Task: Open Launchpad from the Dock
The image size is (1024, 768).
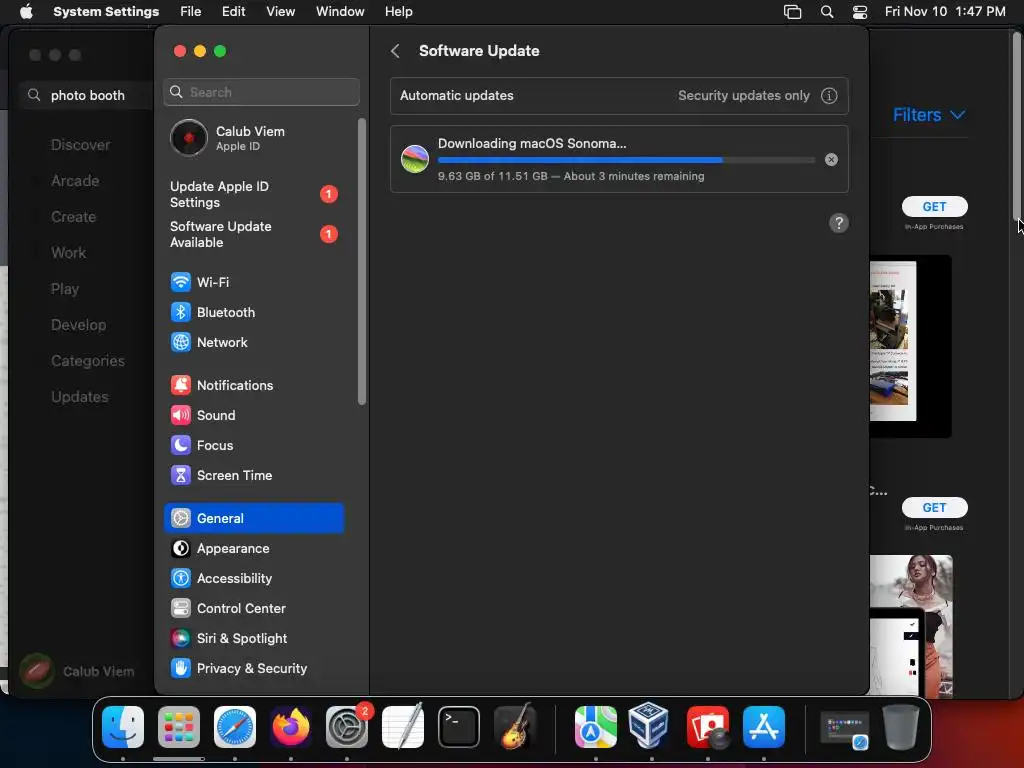Action: click(179, 727)
